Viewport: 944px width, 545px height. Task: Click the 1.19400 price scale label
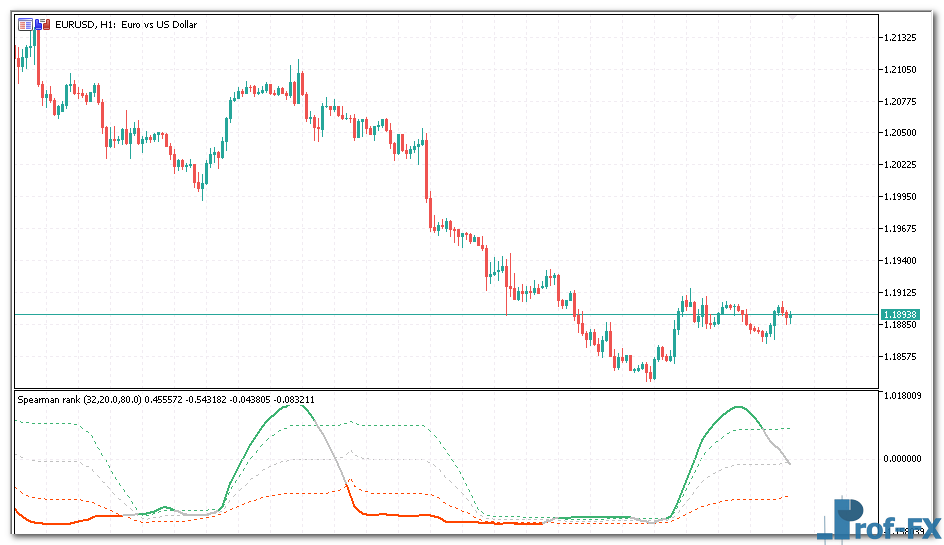click(902, 261)
